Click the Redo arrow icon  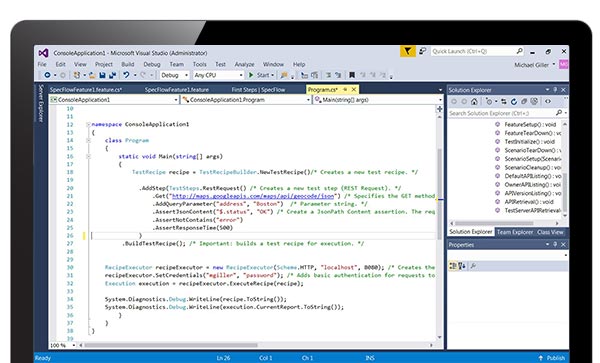pos(143,75)
